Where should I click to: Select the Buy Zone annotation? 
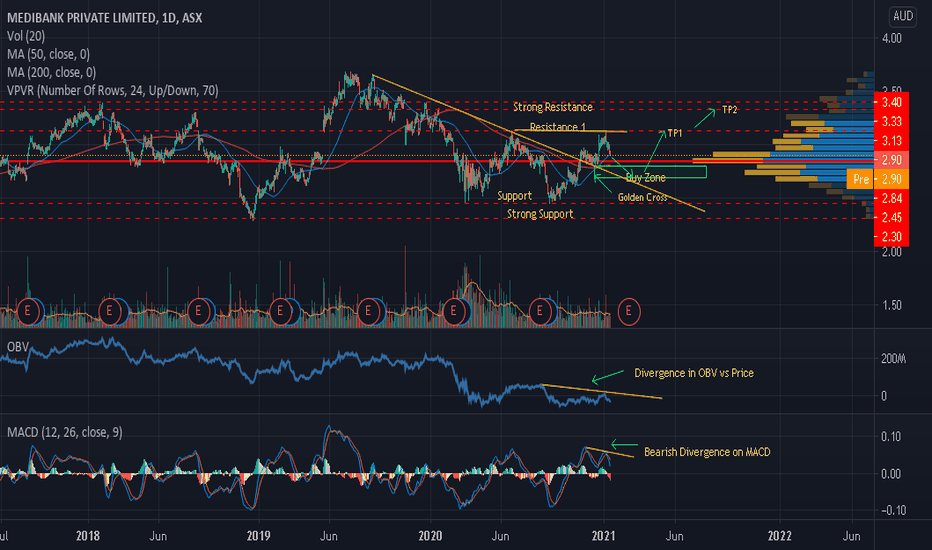(646, 178)
